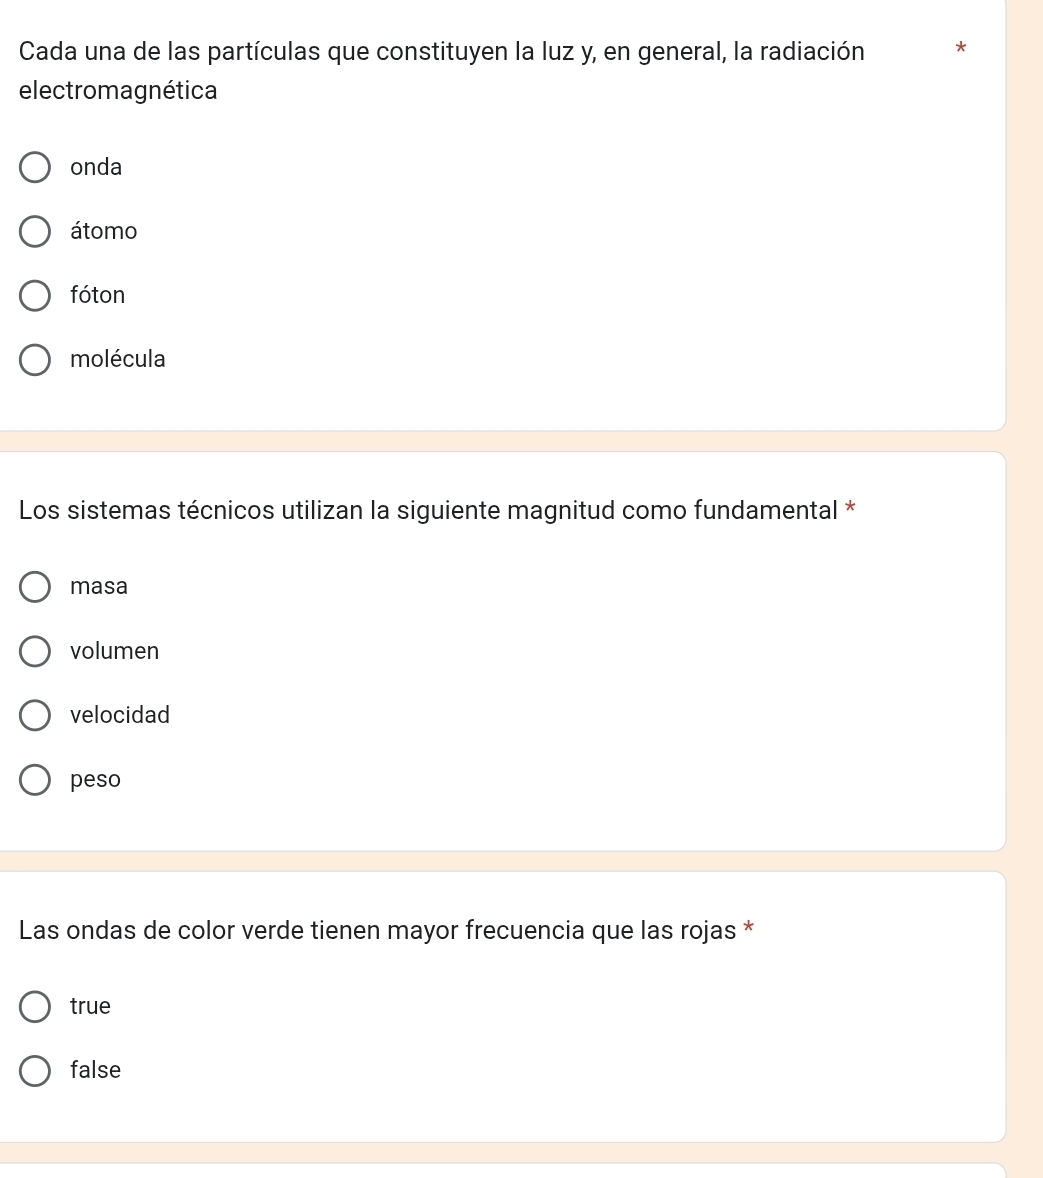This screenshot has height=1178, width=1043.
Task: Click the 'true' option label
Action: tap(90, 1006)
